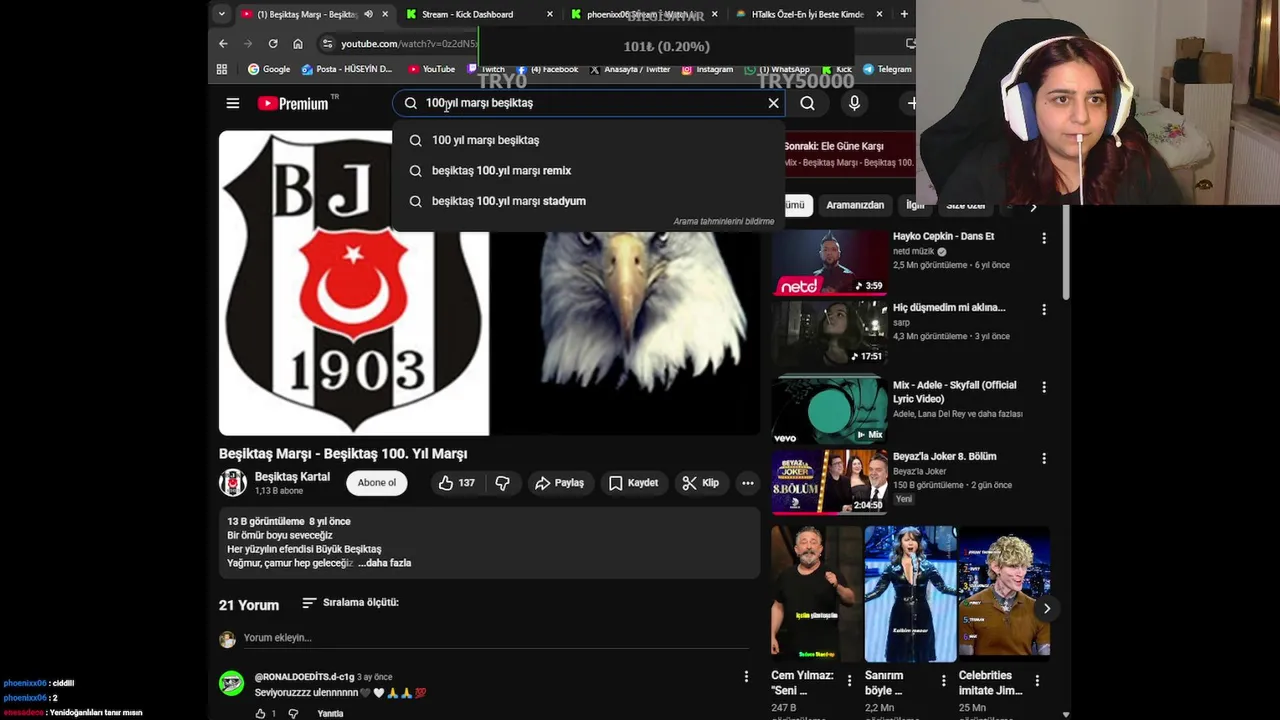The width and height of the screenshot is (1280, 720).
Task: Open a new browser tab
Action: pos(904,14)
